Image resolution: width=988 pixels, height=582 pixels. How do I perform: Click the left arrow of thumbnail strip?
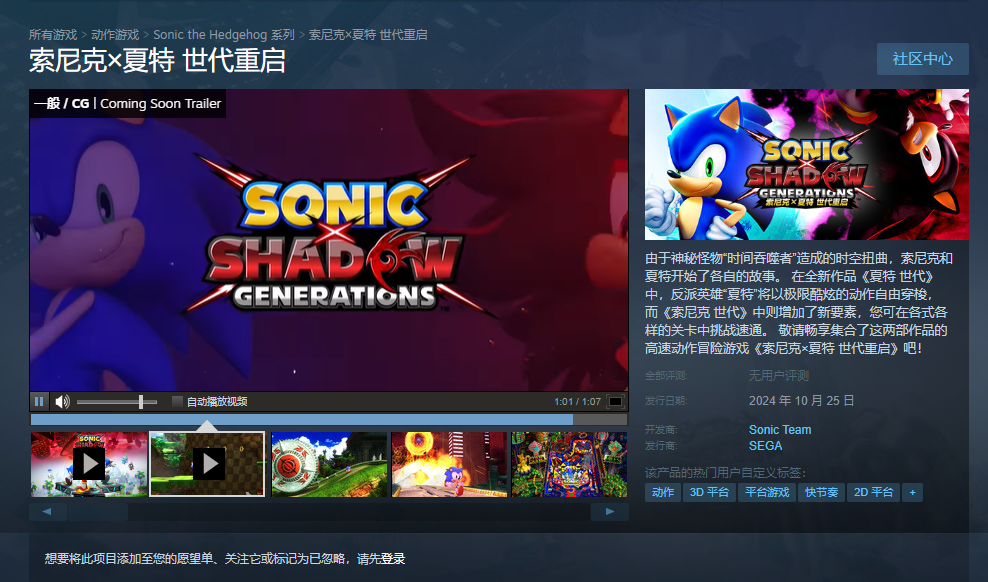(x=47, y=511)
